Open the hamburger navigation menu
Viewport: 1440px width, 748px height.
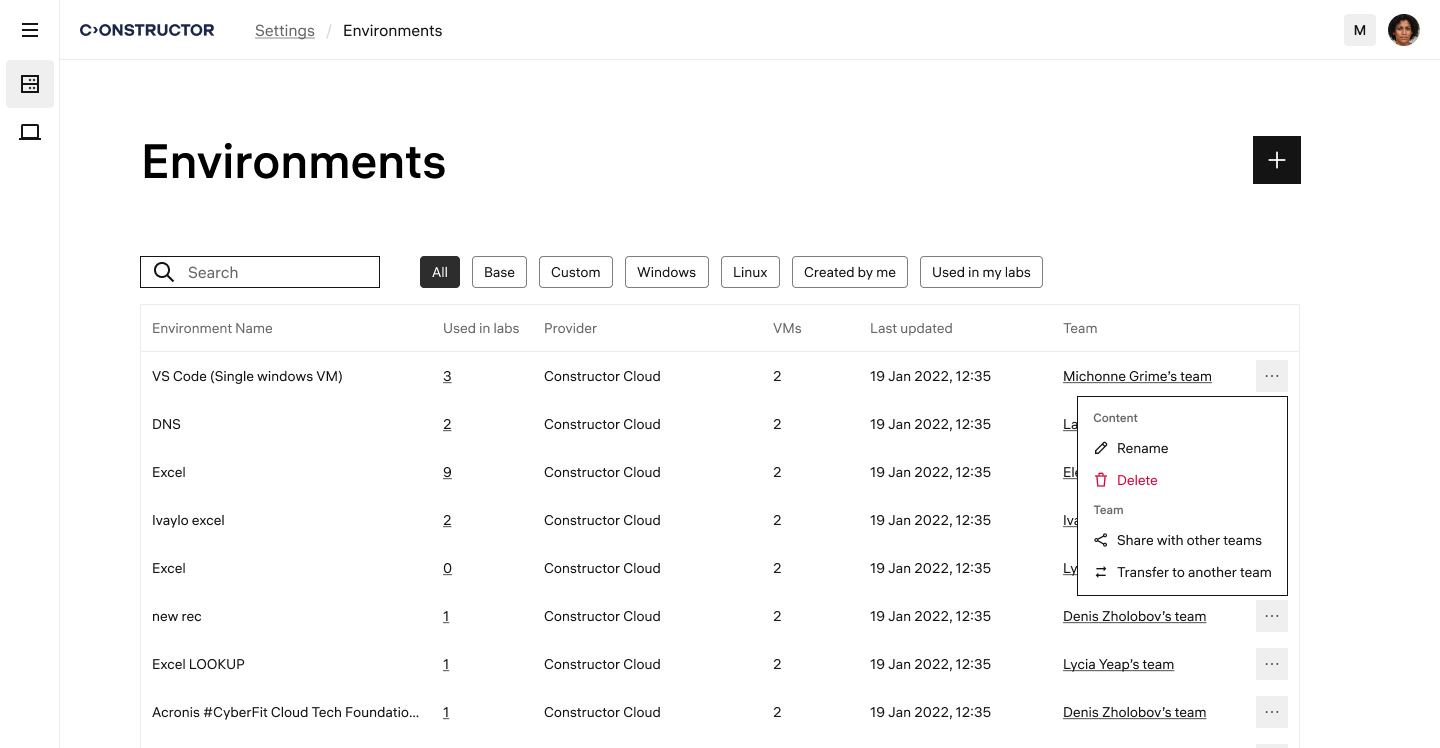30,30
